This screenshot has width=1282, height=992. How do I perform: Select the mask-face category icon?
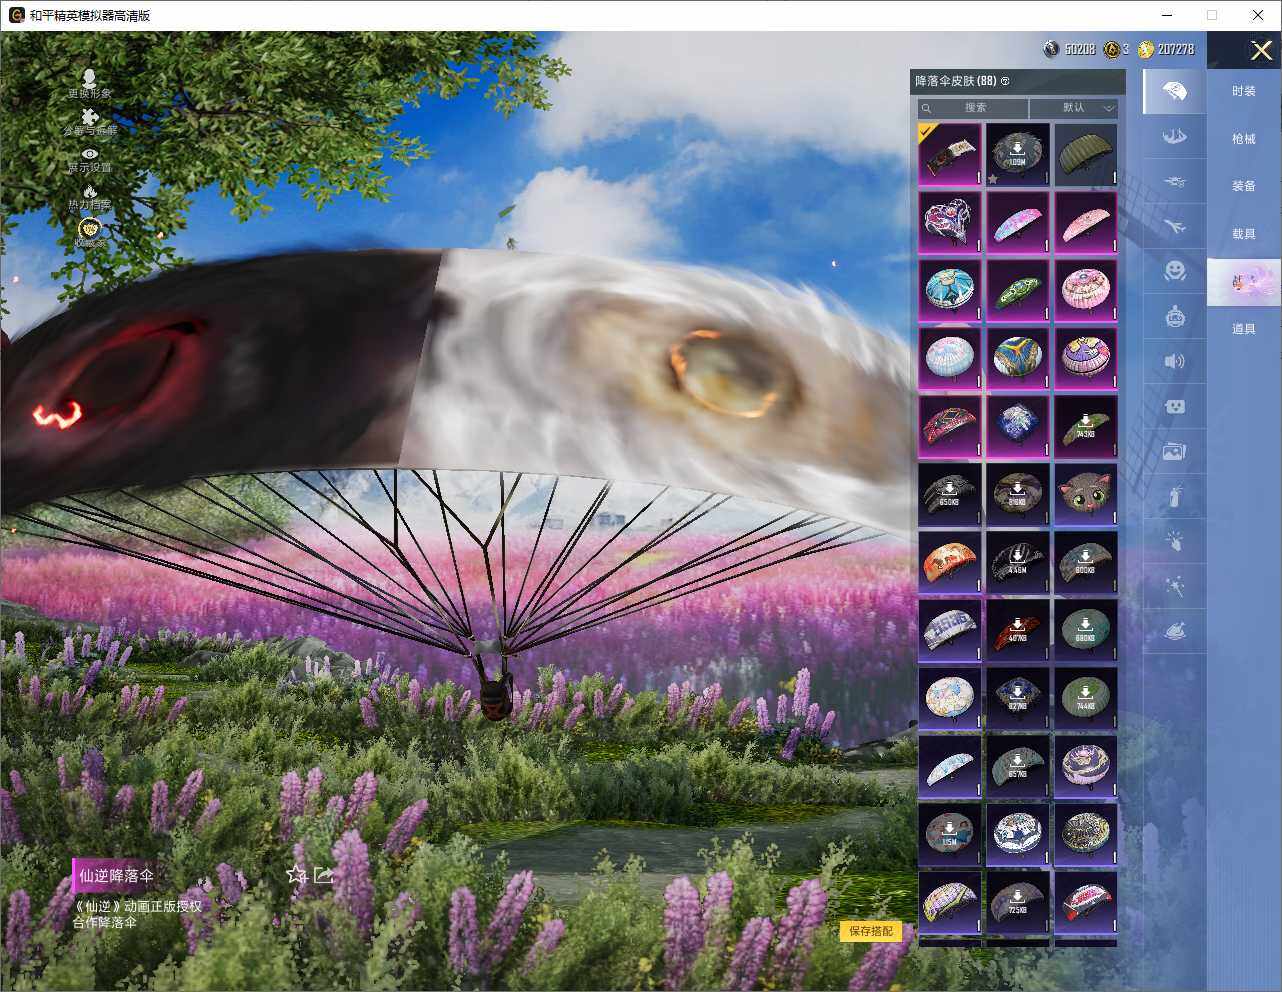1175,406
